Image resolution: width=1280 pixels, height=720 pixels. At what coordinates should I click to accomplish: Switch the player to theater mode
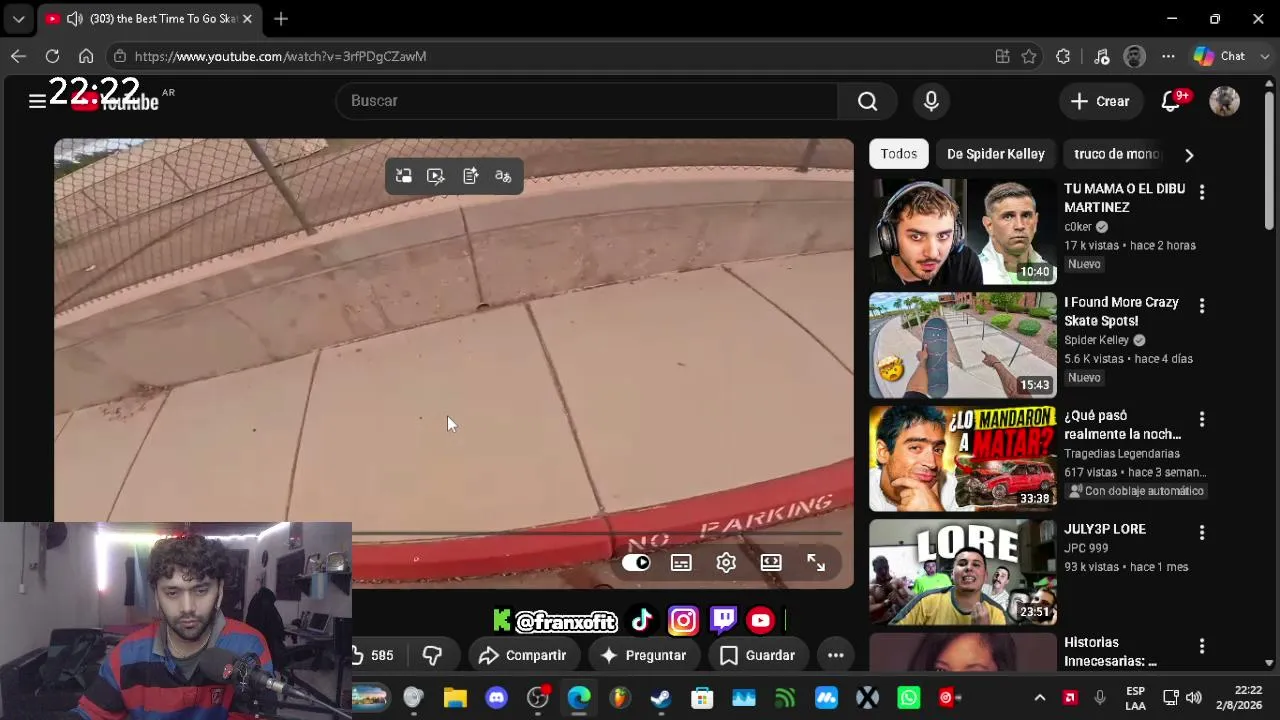point(771,562)
